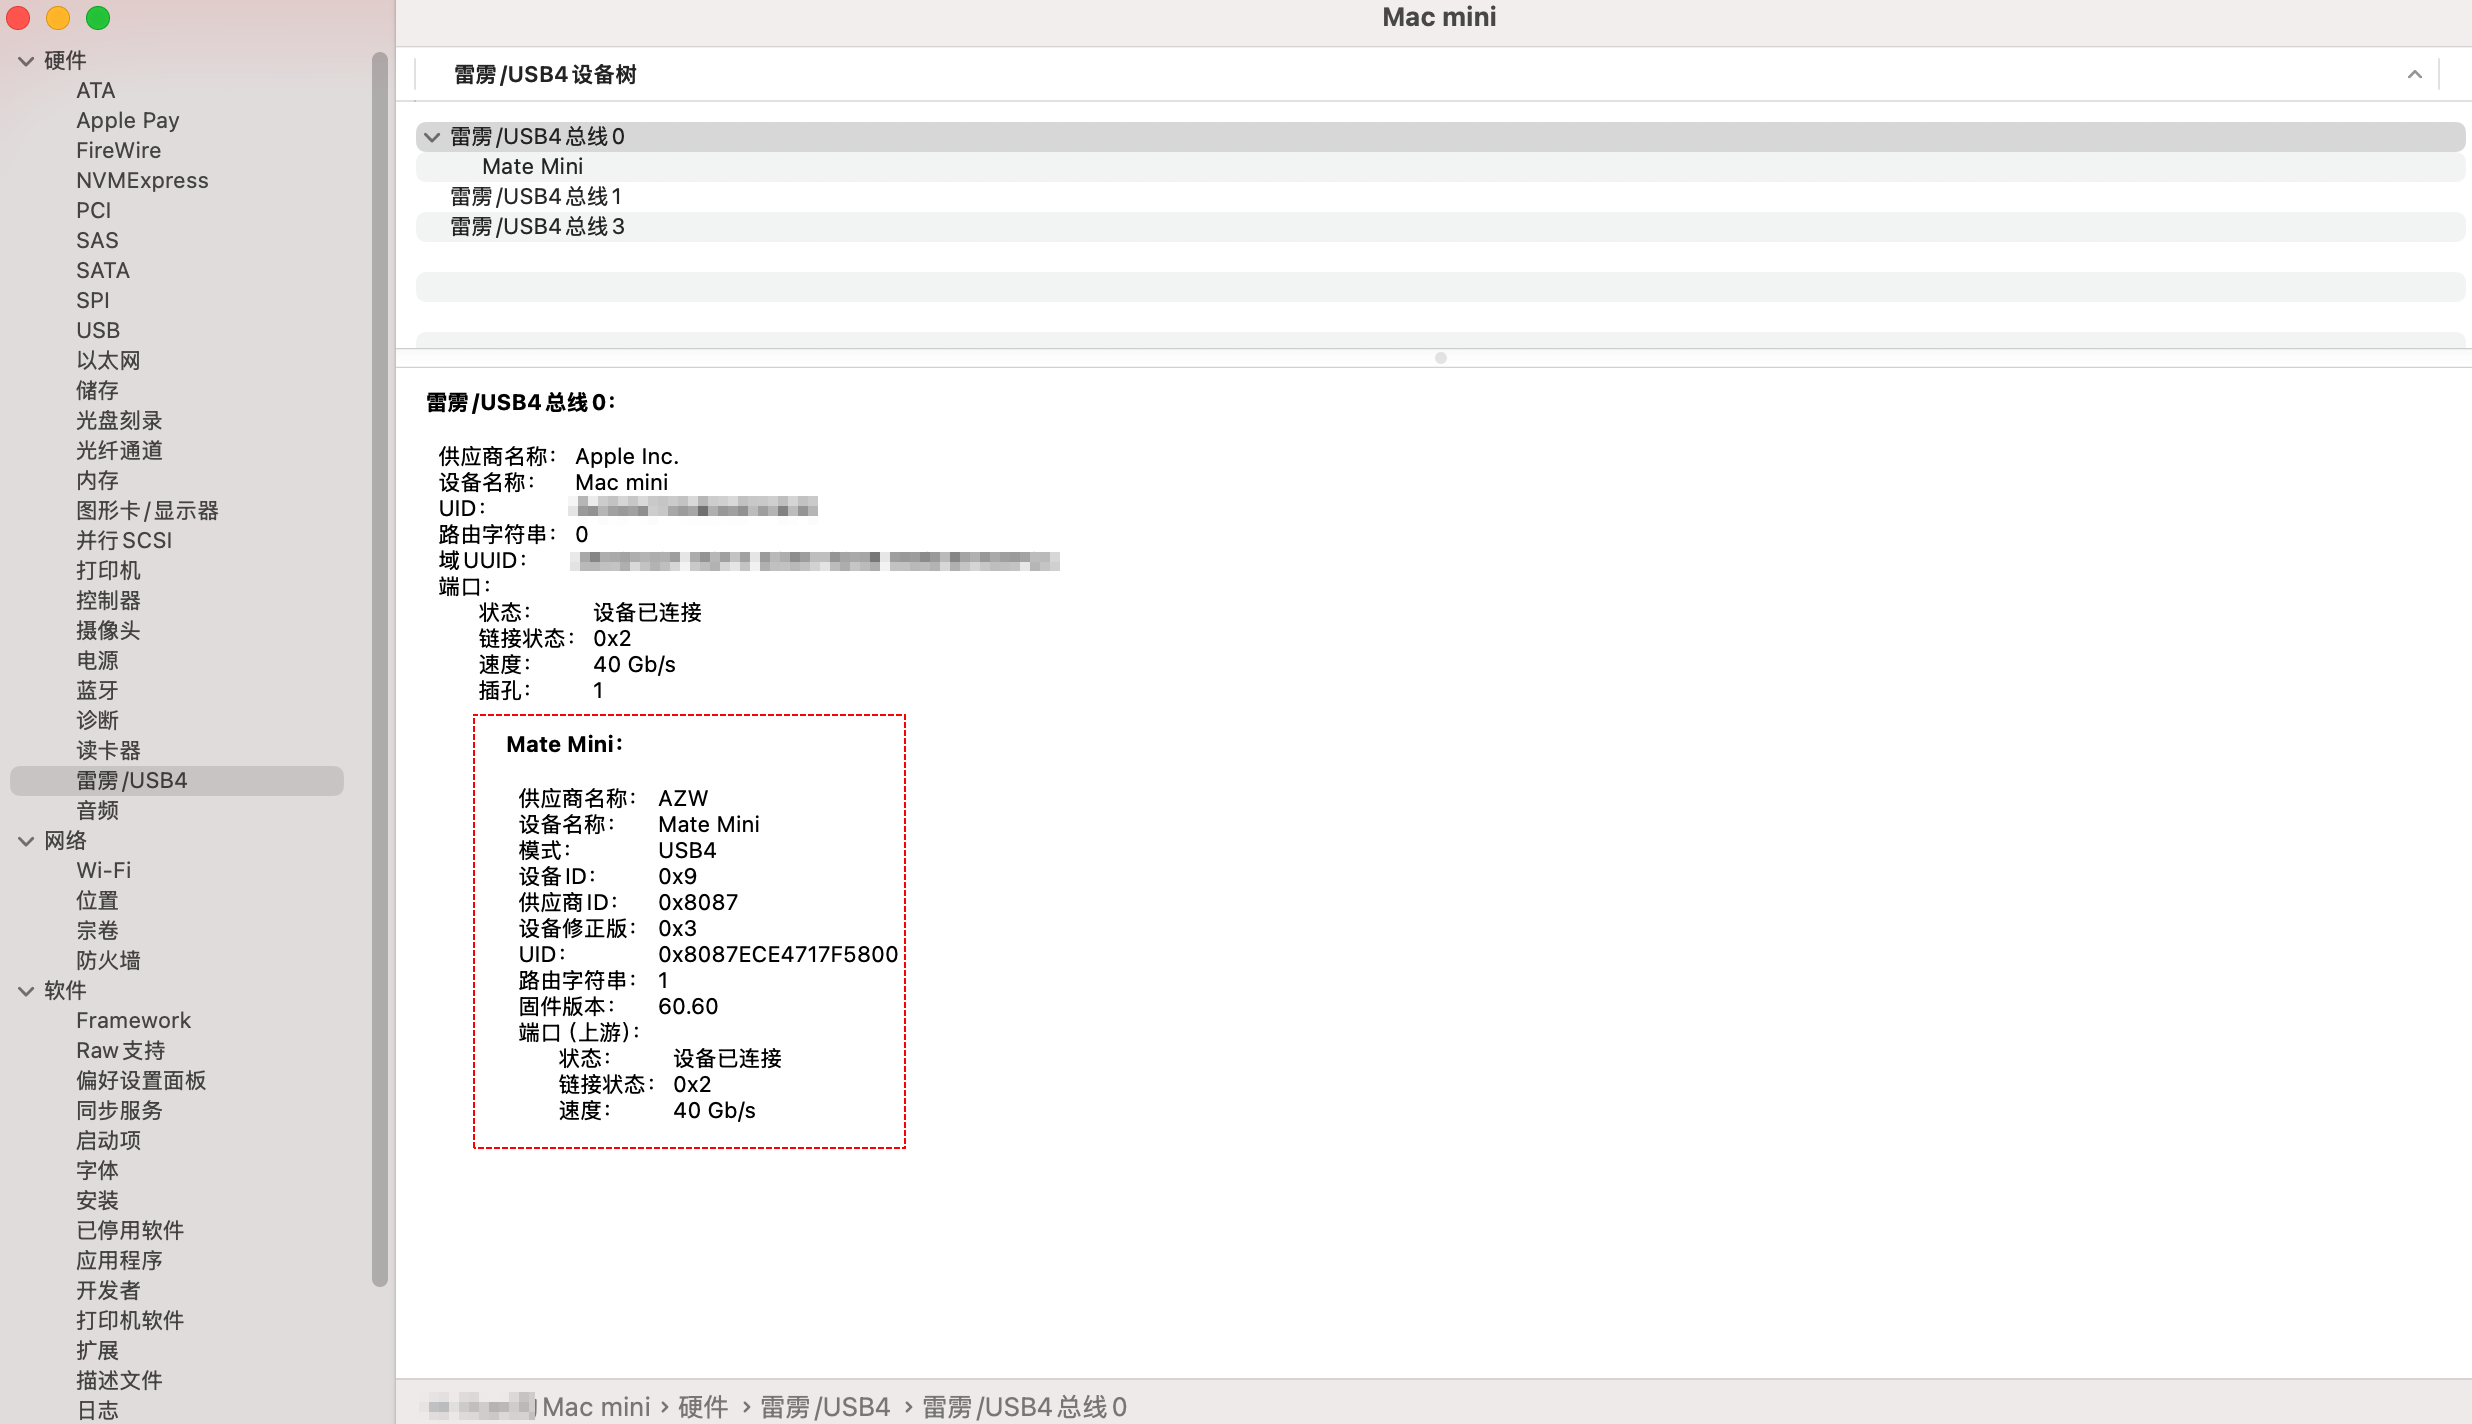Collapse the 硬件 sidebar section

(26, 61)
